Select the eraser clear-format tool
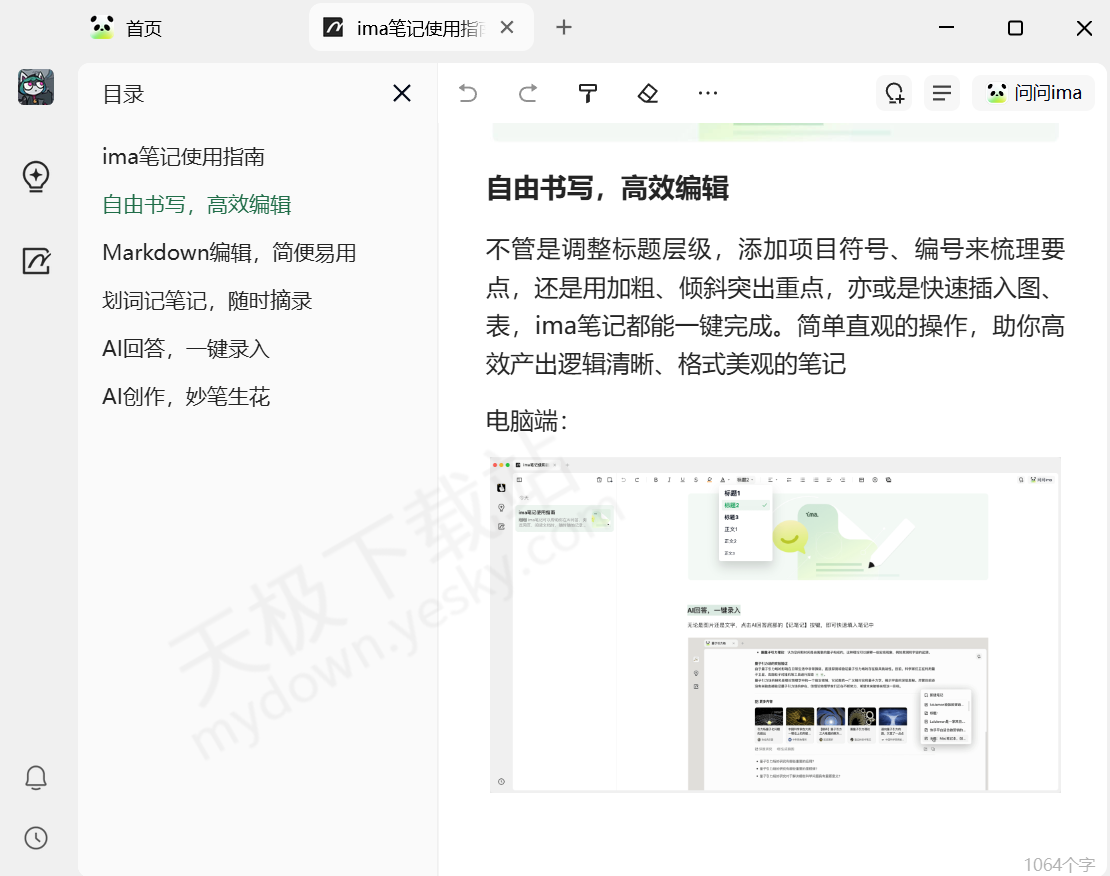 pos(648,94)
